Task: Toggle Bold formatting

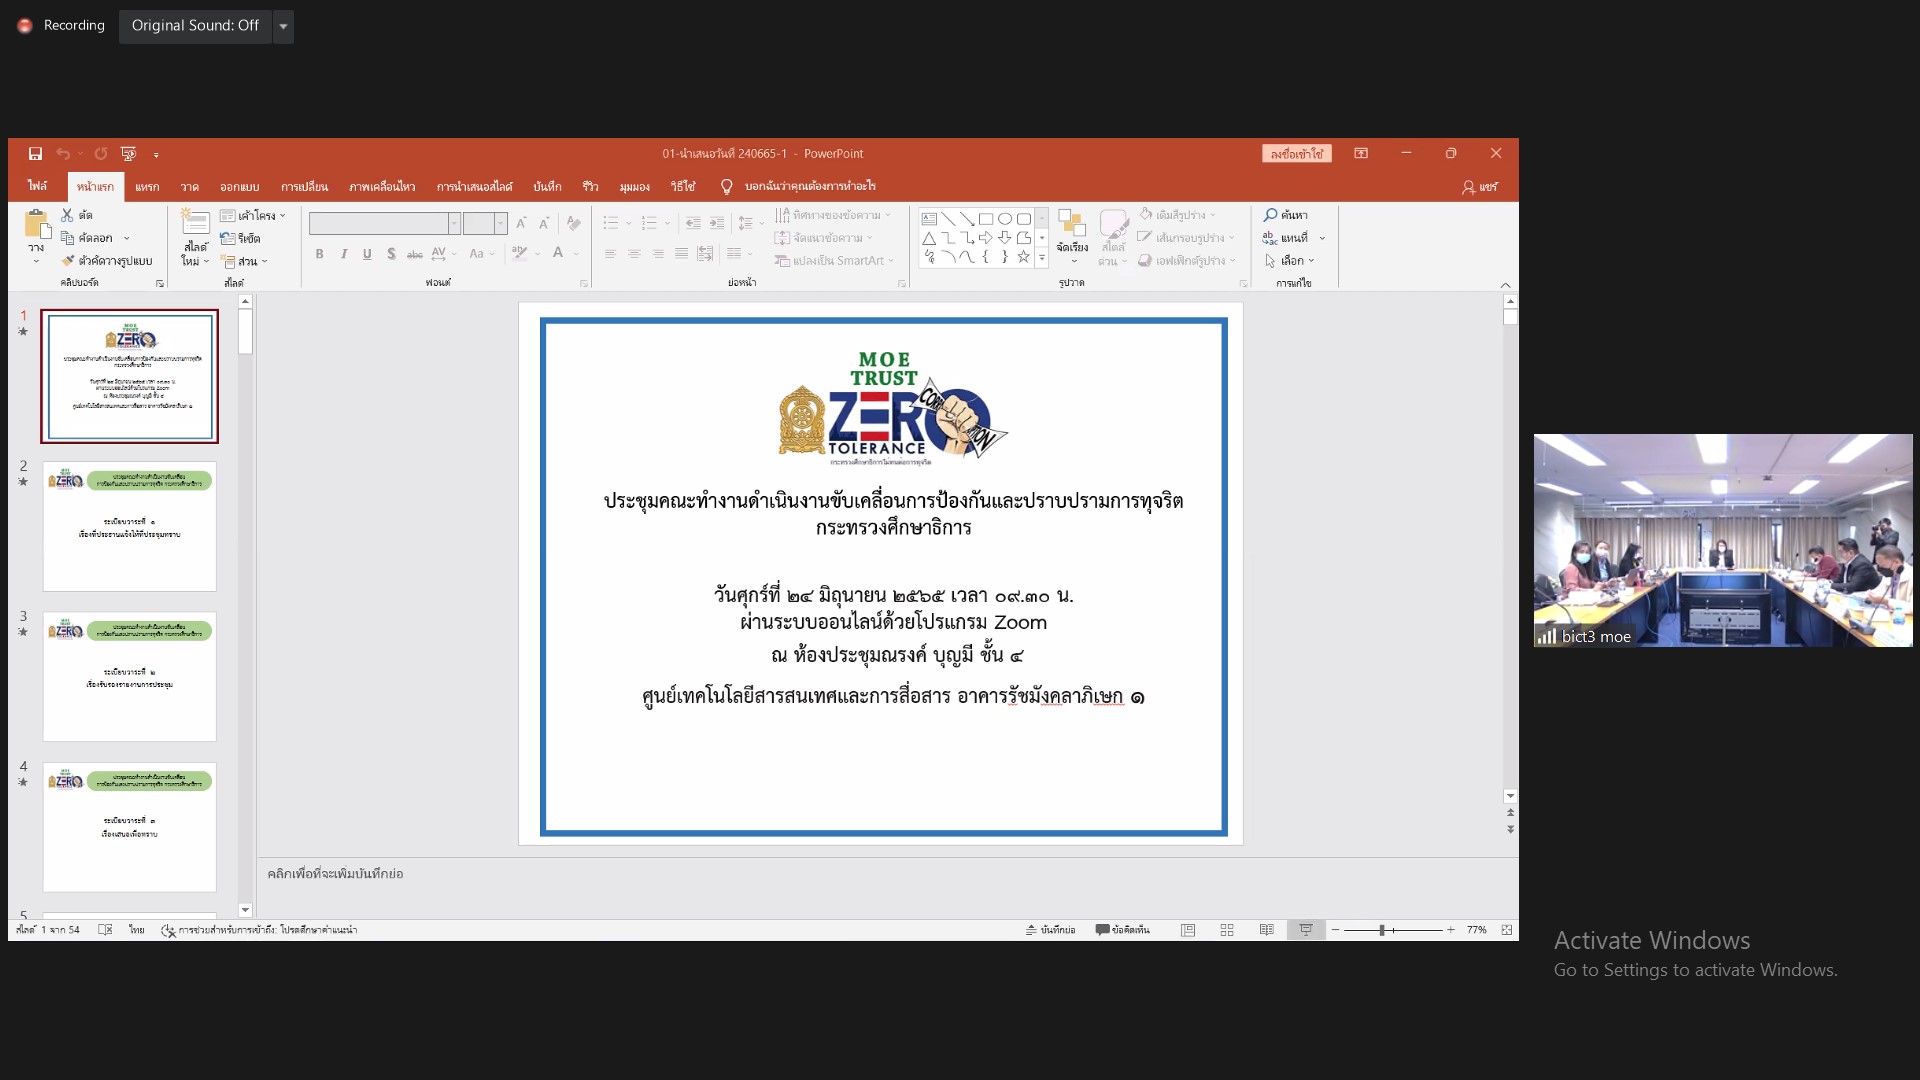Action: point(319,254)
